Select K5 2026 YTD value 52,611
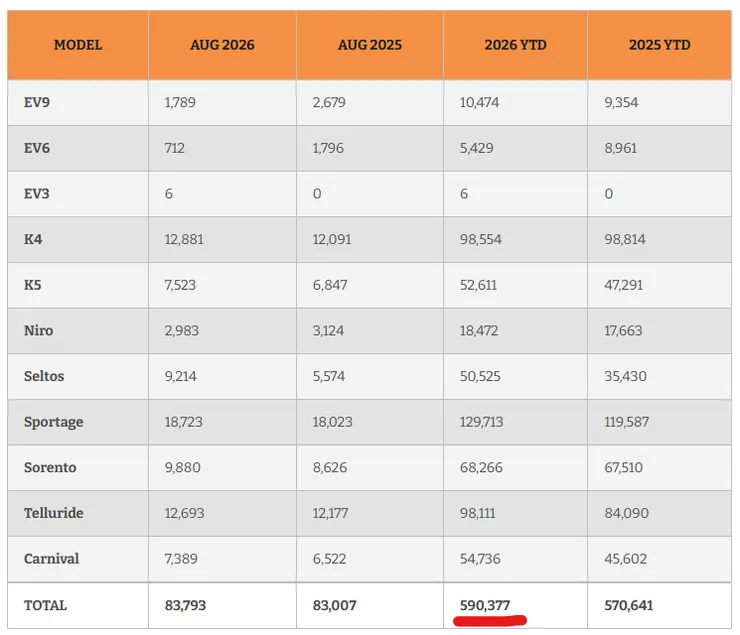Image resolution: width=740 pixels, height=635 pixels. (x=479, y=285)
